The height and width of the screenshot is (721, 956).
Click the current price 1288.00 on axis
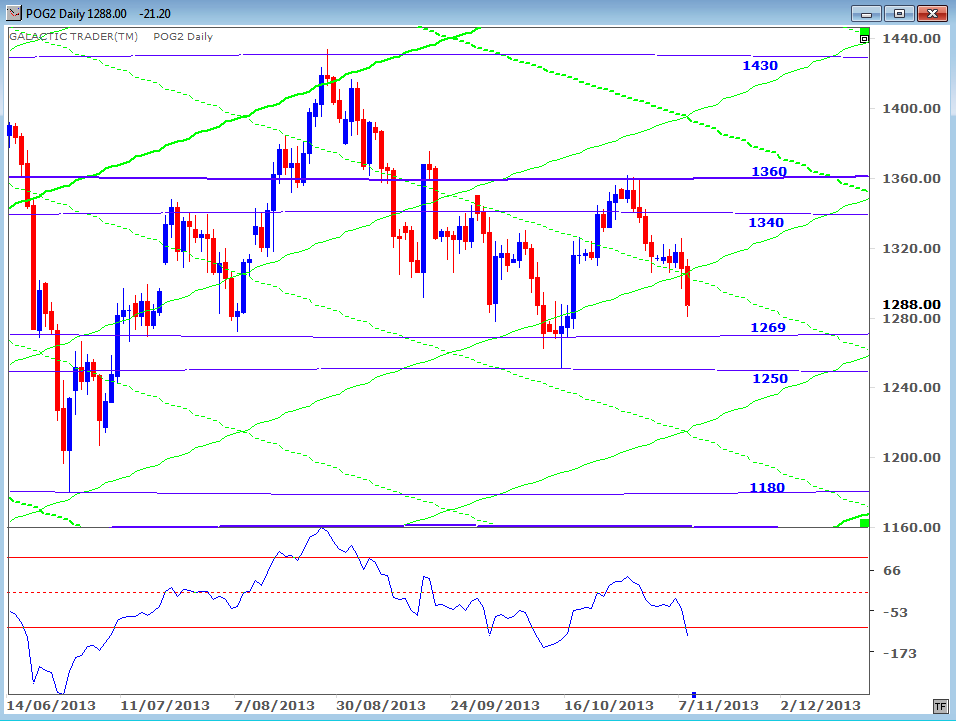911,304
